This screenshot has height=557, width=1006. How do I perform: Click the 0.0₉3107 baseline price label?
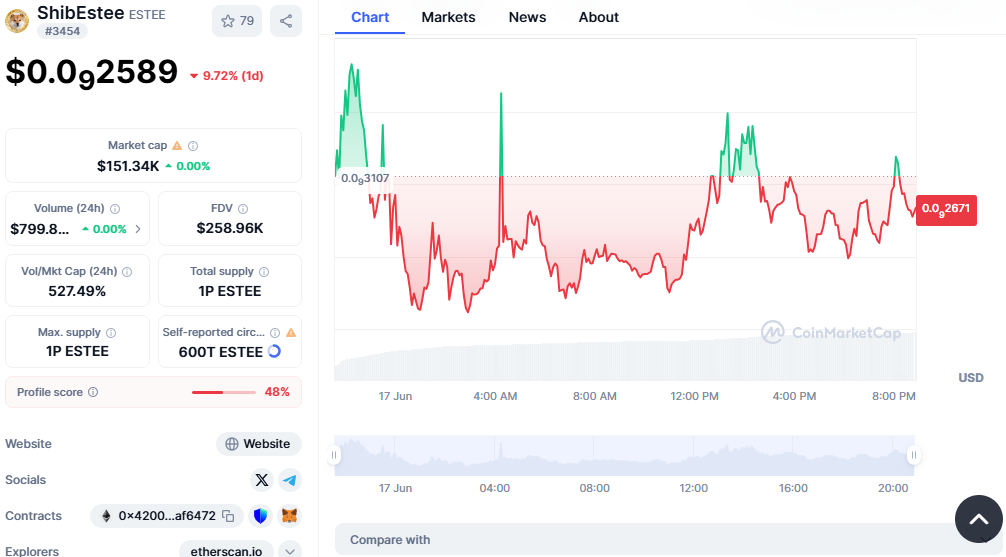tap(364, 178)
